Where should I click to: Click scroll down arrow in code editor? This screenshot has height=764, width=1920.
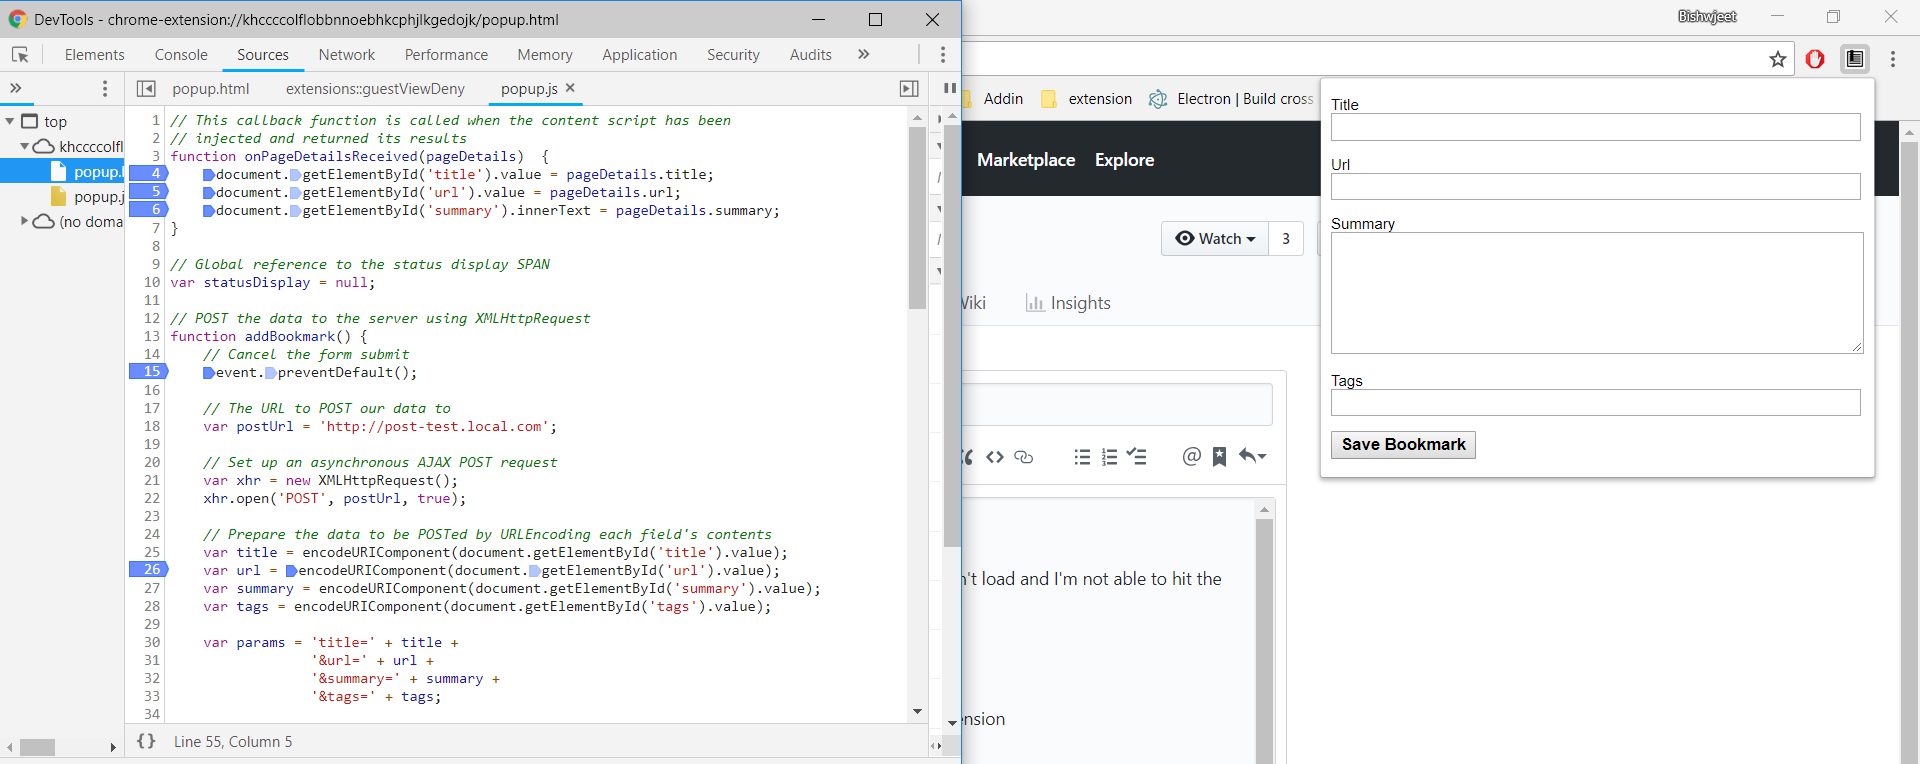[x=917, y=712]
